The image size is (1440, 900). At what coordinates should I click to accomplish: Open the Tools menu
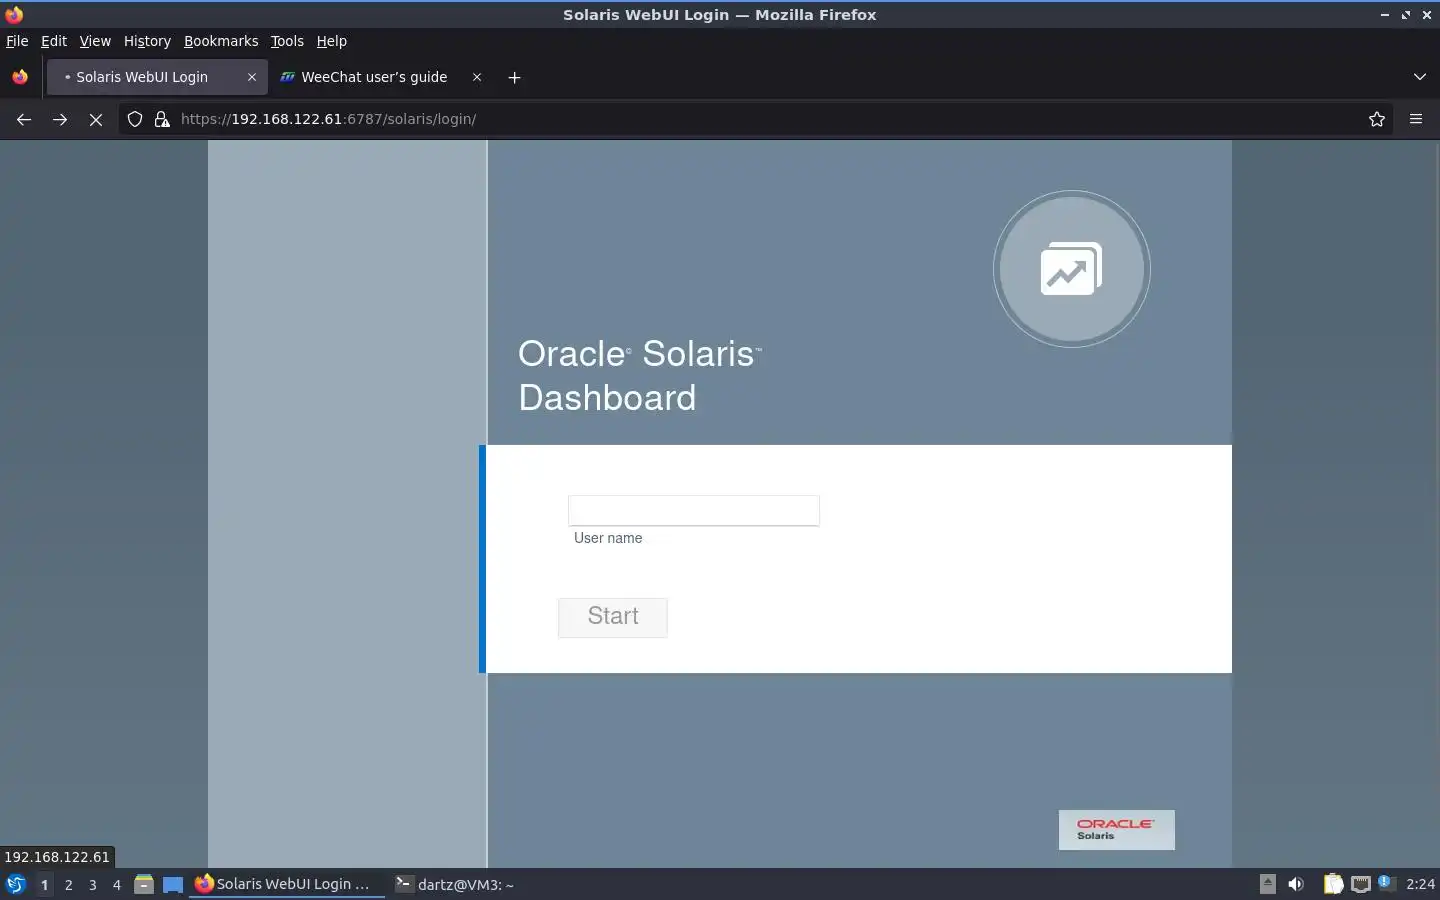[x=287, y=41]
